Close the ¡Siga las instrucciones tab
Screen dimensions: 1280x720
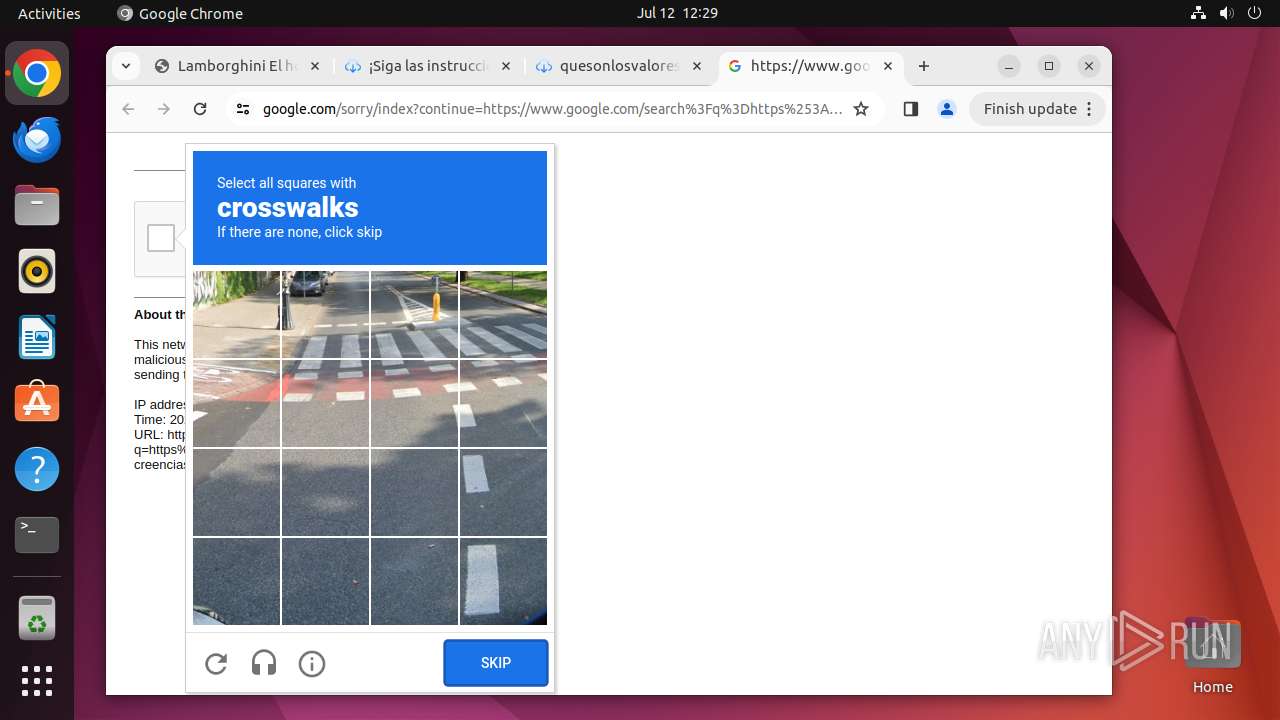click(x=505, y=66)
